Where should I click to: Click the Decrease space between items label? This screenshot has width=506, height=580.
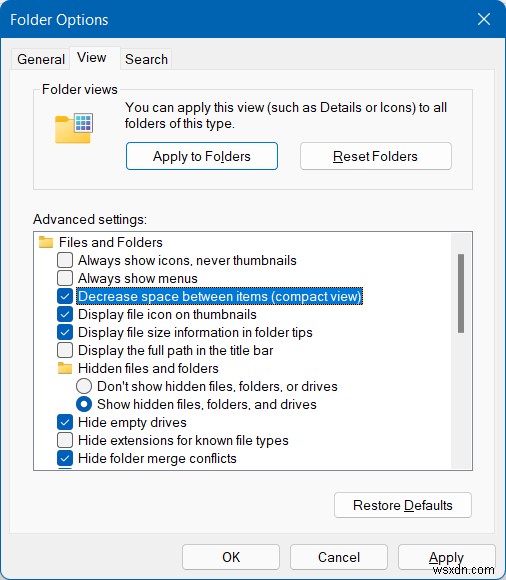220,296
